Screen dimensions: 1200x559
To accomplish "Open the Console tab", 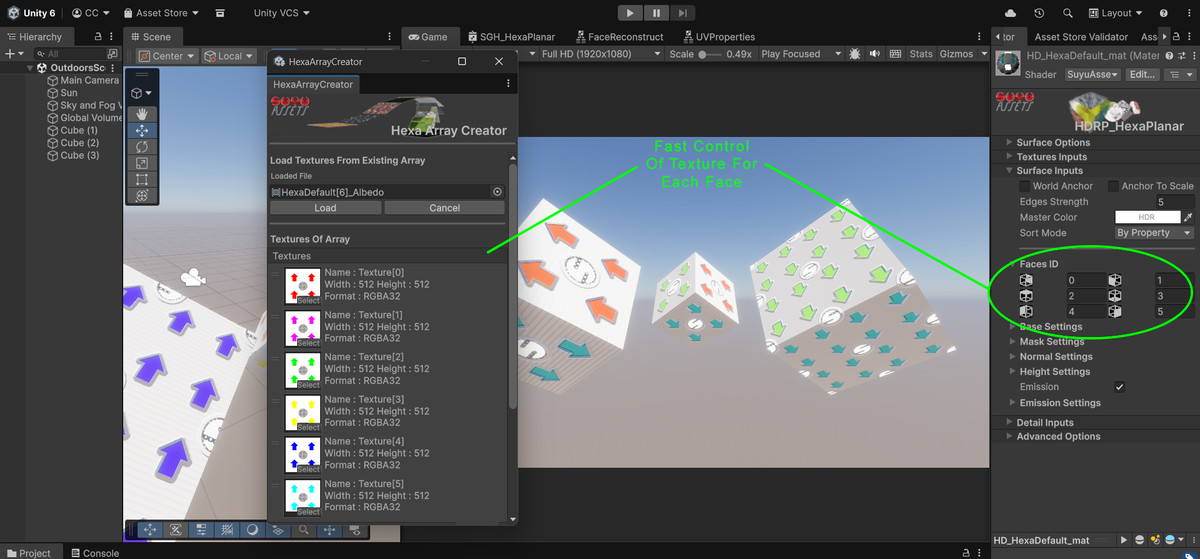I will coord(93,553).
